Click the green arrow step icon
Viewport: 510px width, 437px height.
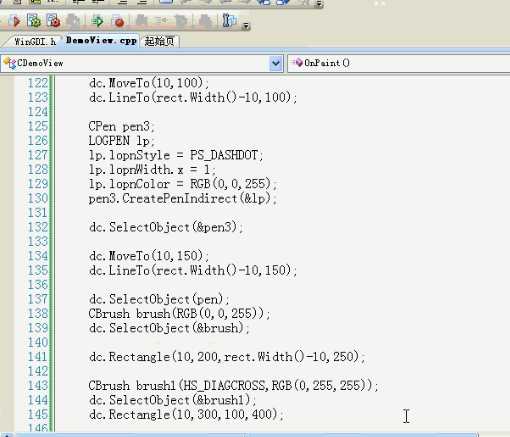(x=98, y=21)
